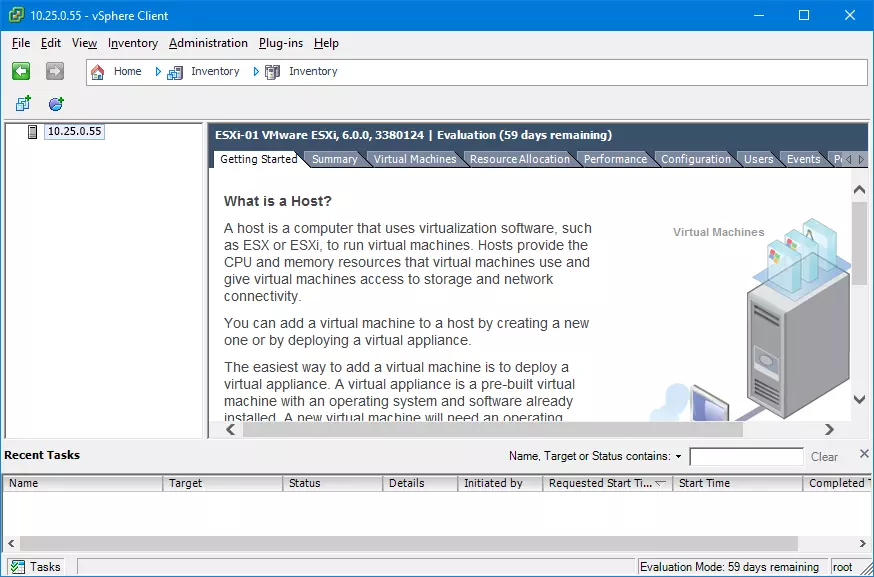Click the first Inventory breadcrumb label
This screenshot has width=874, height=577.
pos(215,71)
